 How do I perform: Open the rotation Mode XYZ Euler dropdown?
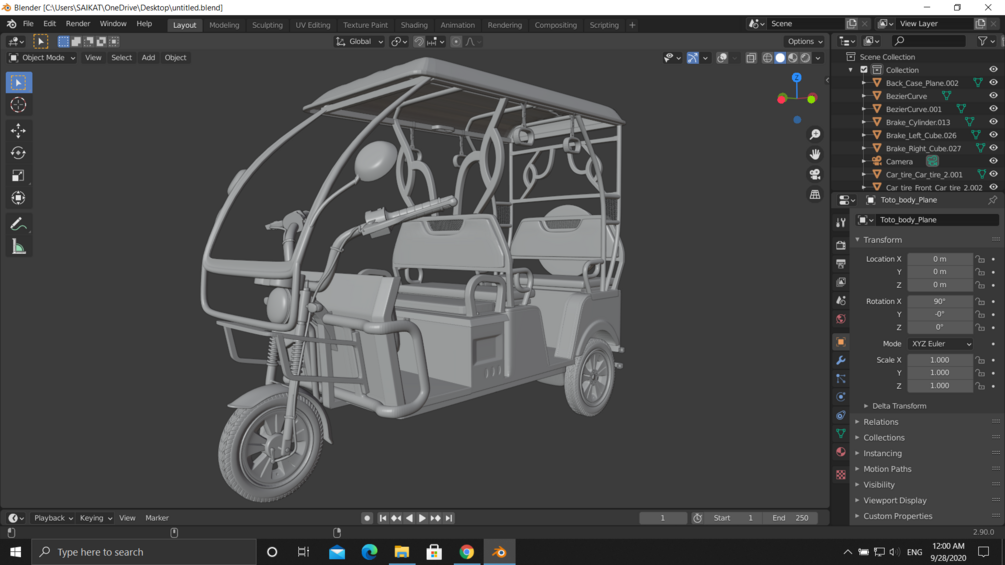pyautogui.click(x=940, y=344)
